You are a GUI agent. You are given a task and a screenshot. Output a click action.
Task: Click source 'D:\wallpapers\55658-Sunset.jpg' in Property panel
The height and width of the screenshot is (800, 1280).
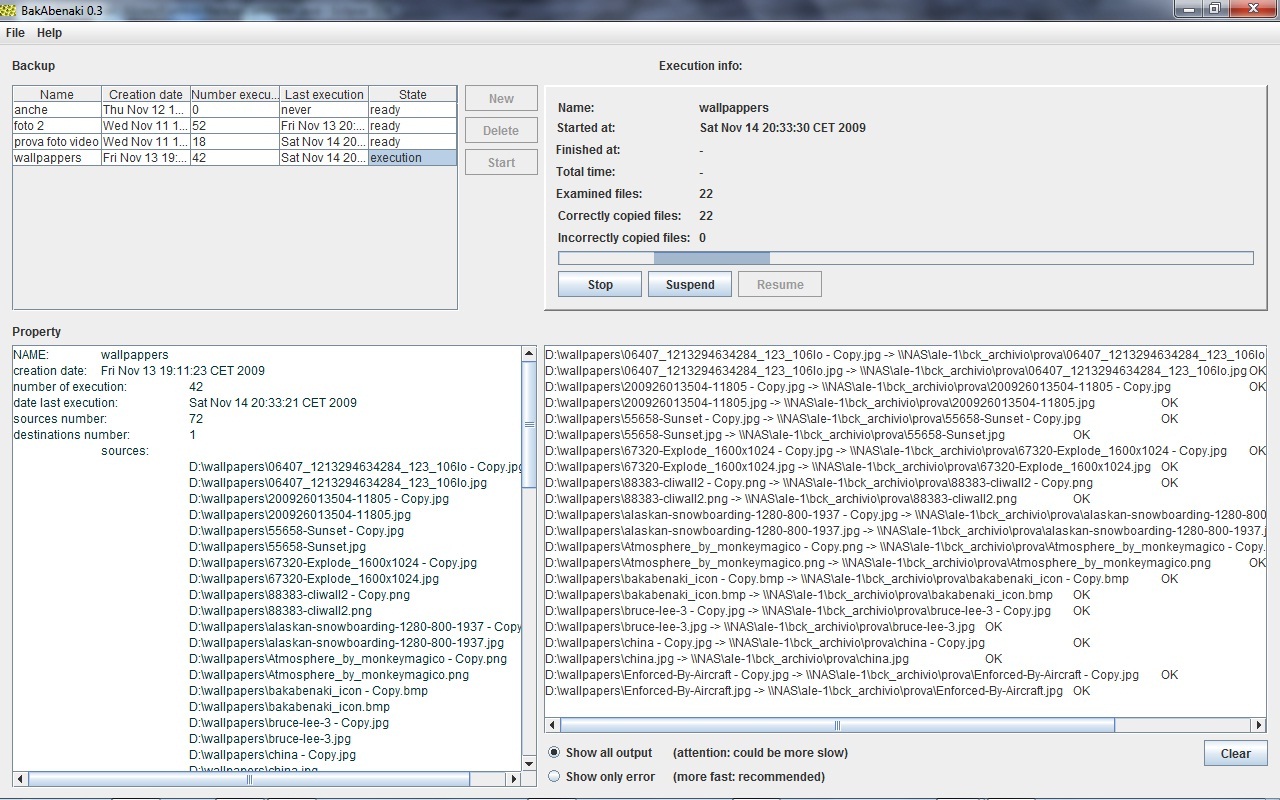[277, 547]
